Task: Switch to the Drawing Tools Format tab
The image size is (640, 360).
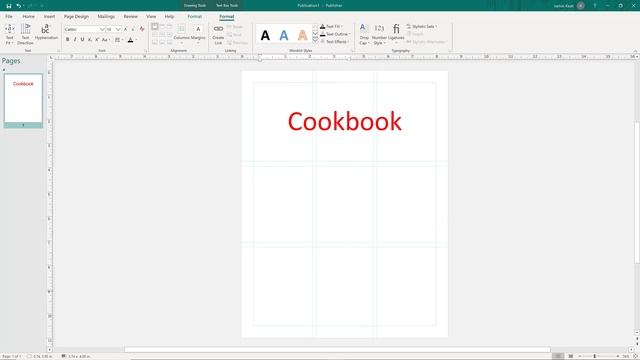Action: (195, 16)
